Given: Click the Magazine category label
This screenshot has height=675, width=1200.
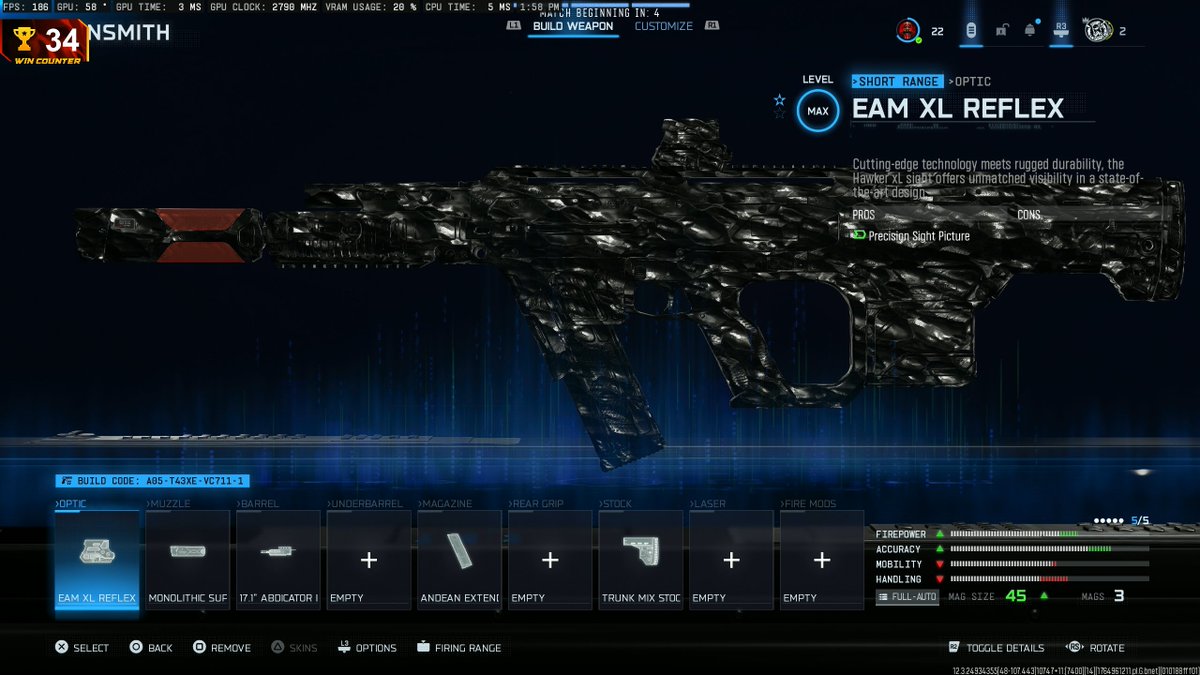Looking at the screenshot, I should tap(445, 504).
